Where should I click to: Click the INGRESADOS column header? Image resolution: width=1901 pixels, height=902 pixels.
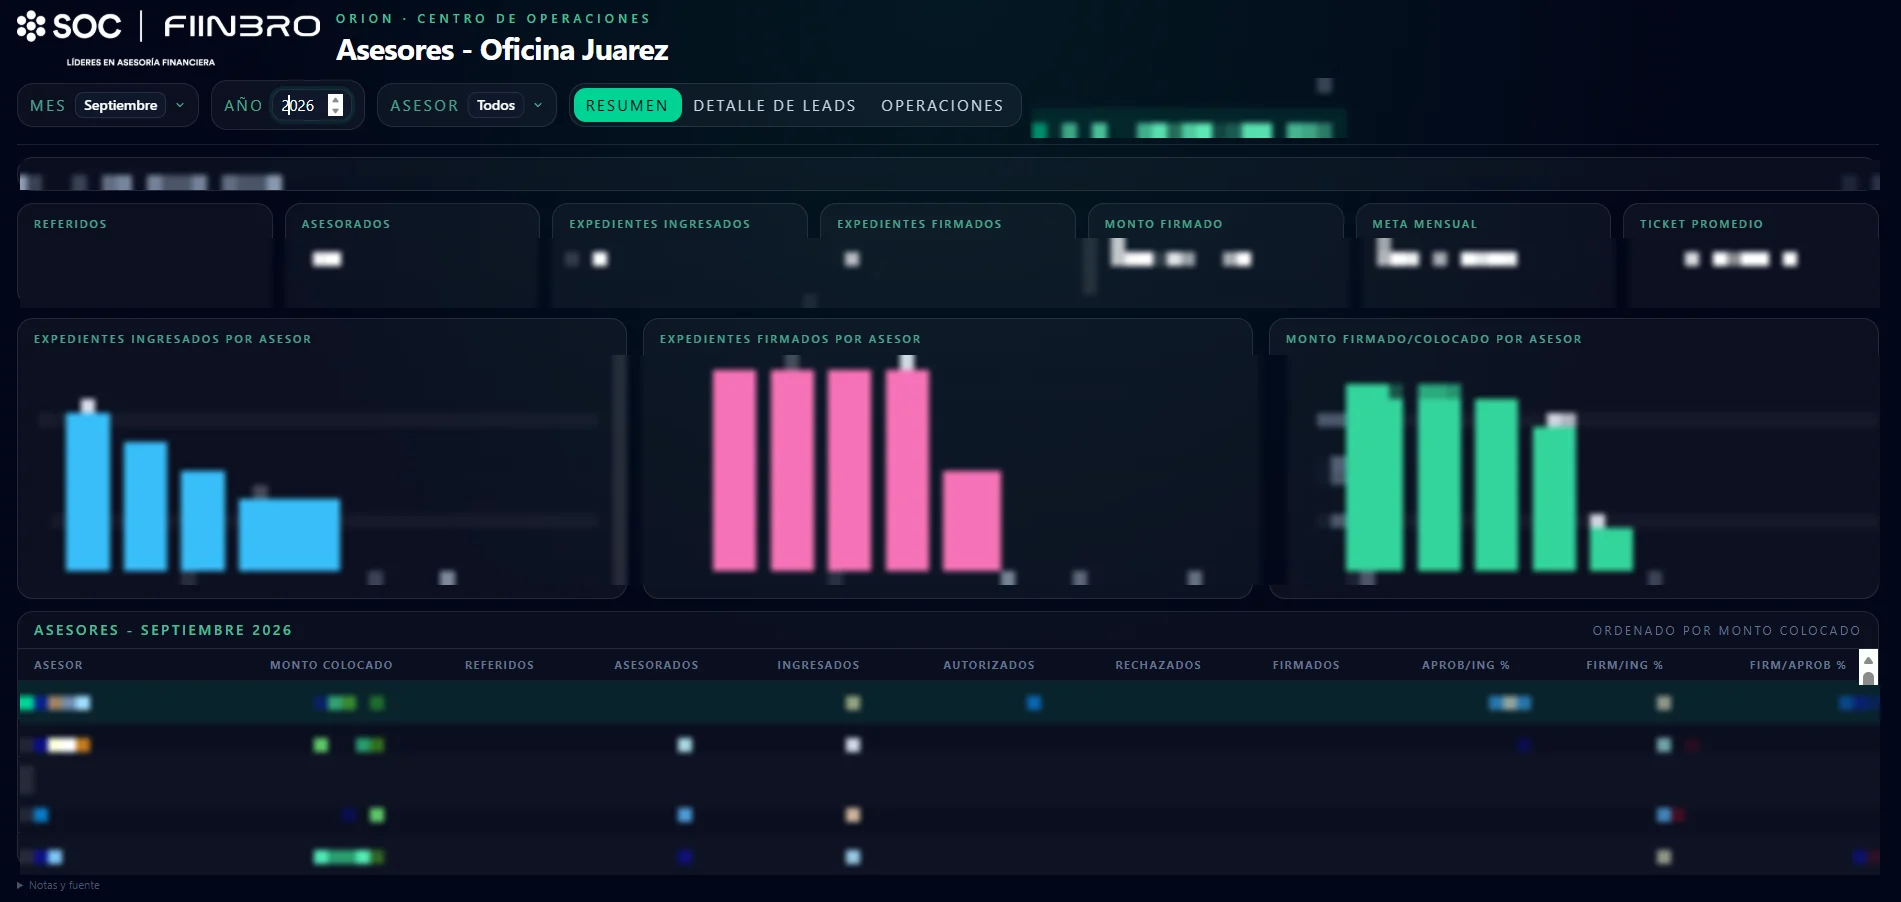click(818, 665)
